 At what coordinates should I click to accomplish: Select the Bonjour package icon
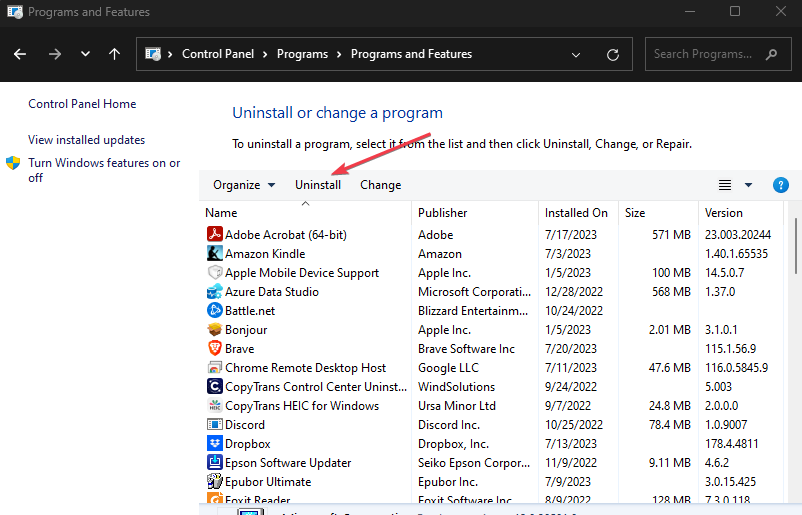pyautogui.click(x=214, y=329)
